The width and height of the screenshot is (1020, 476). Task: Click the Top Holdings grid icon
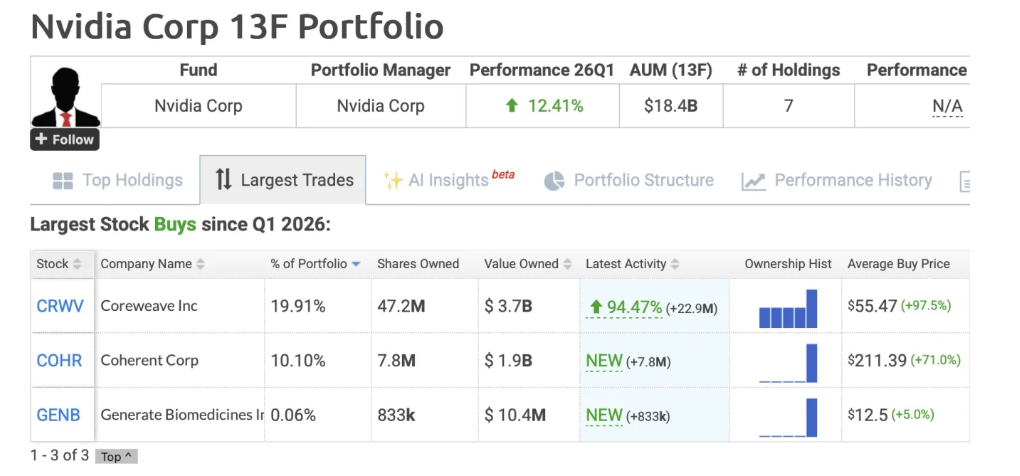(62, 181)
